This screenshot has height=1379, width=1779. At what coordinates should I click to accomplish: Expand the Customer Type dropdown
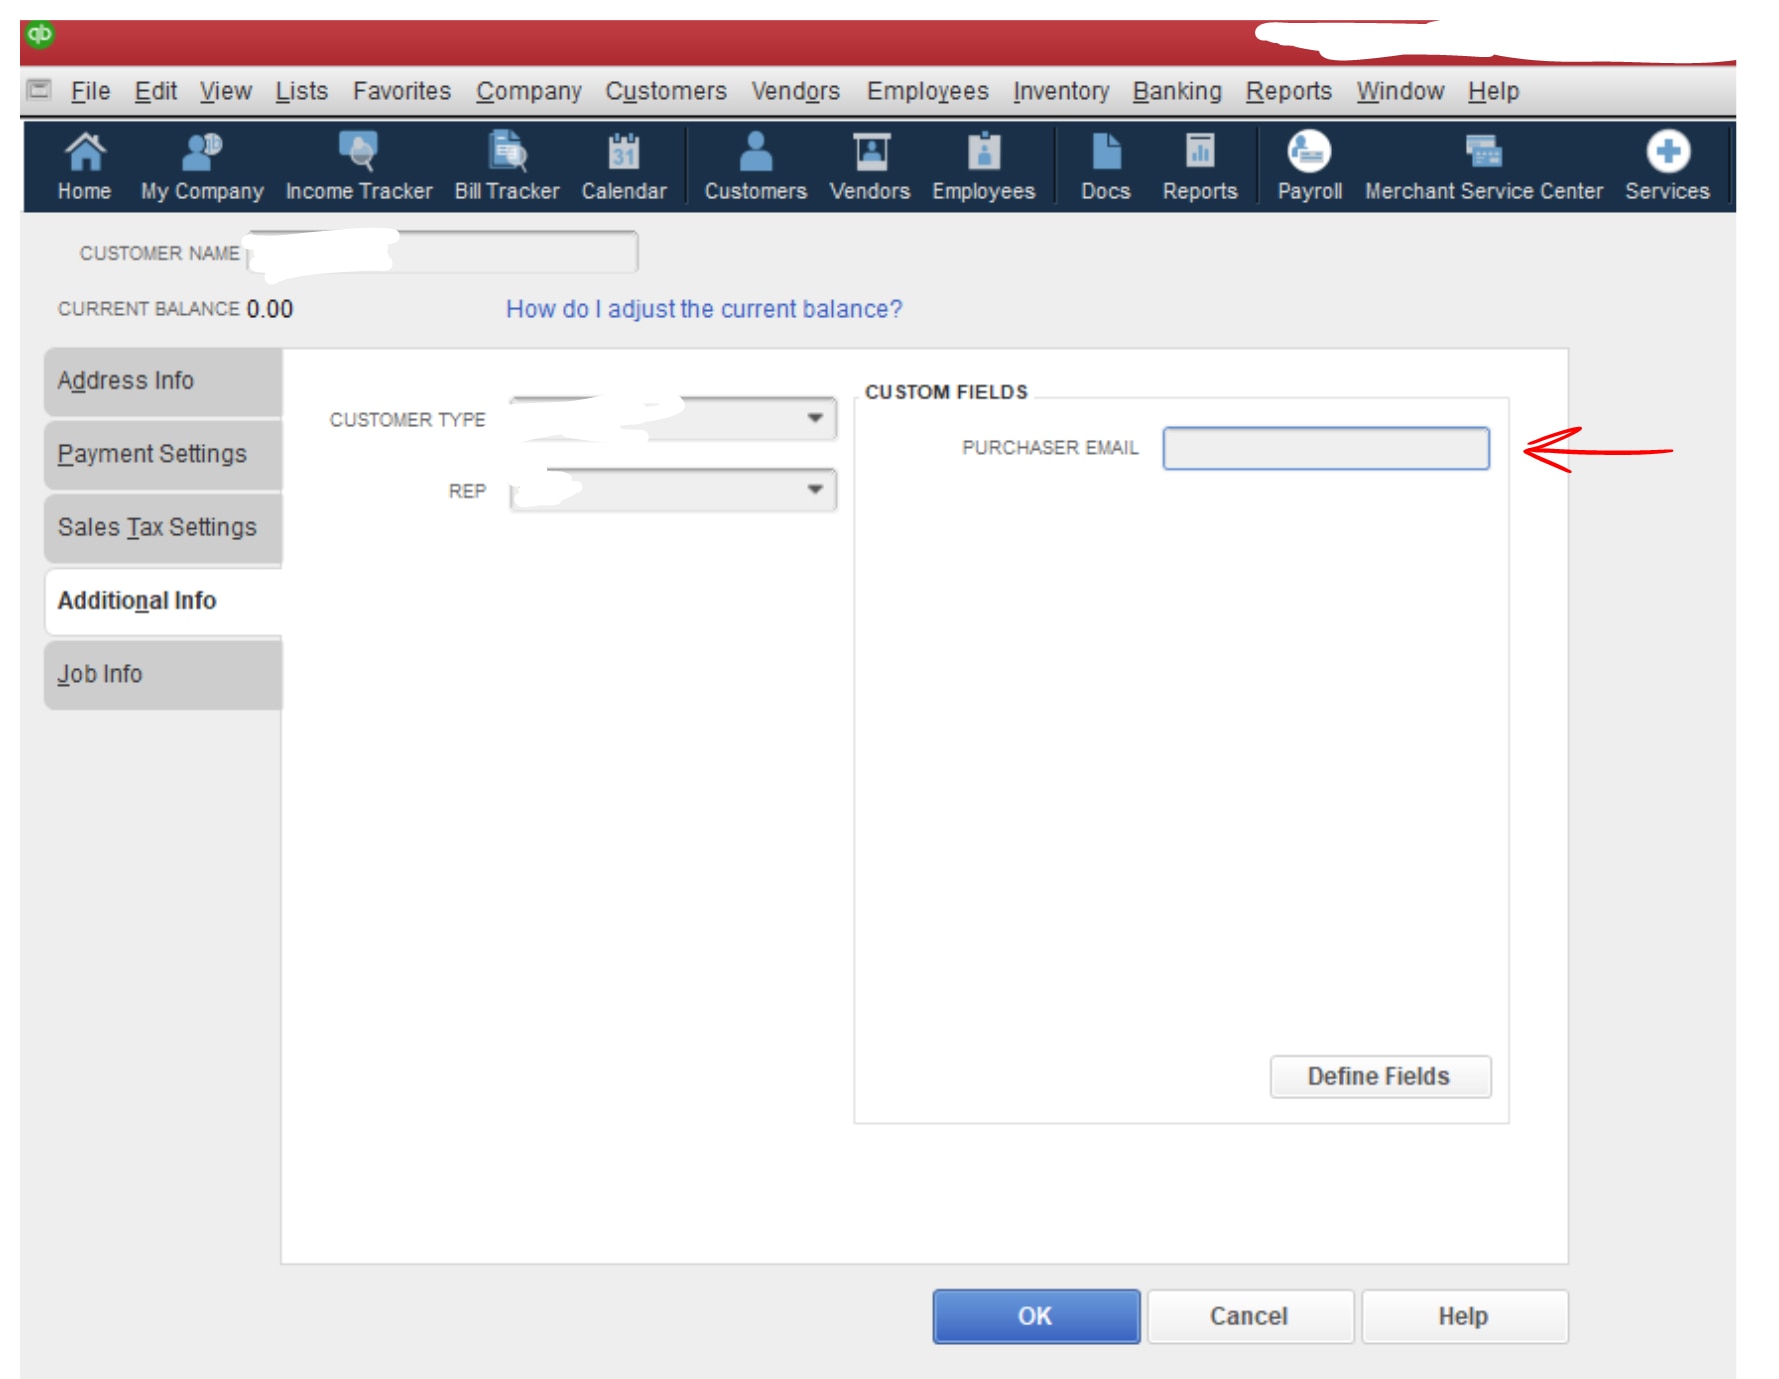point(815,419)
